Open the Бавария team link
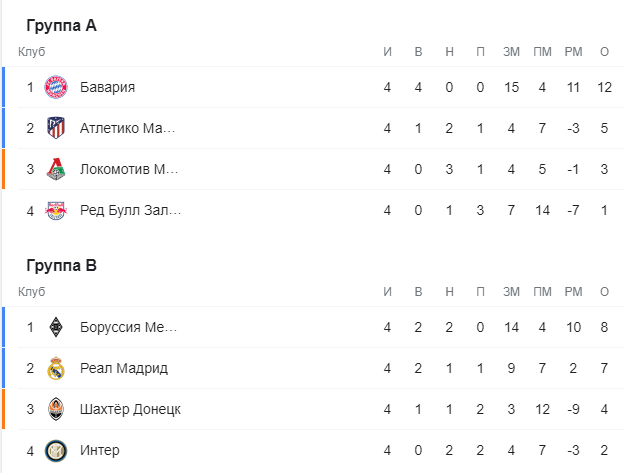Screen dimensions: 625x473 tap(107, 87)
